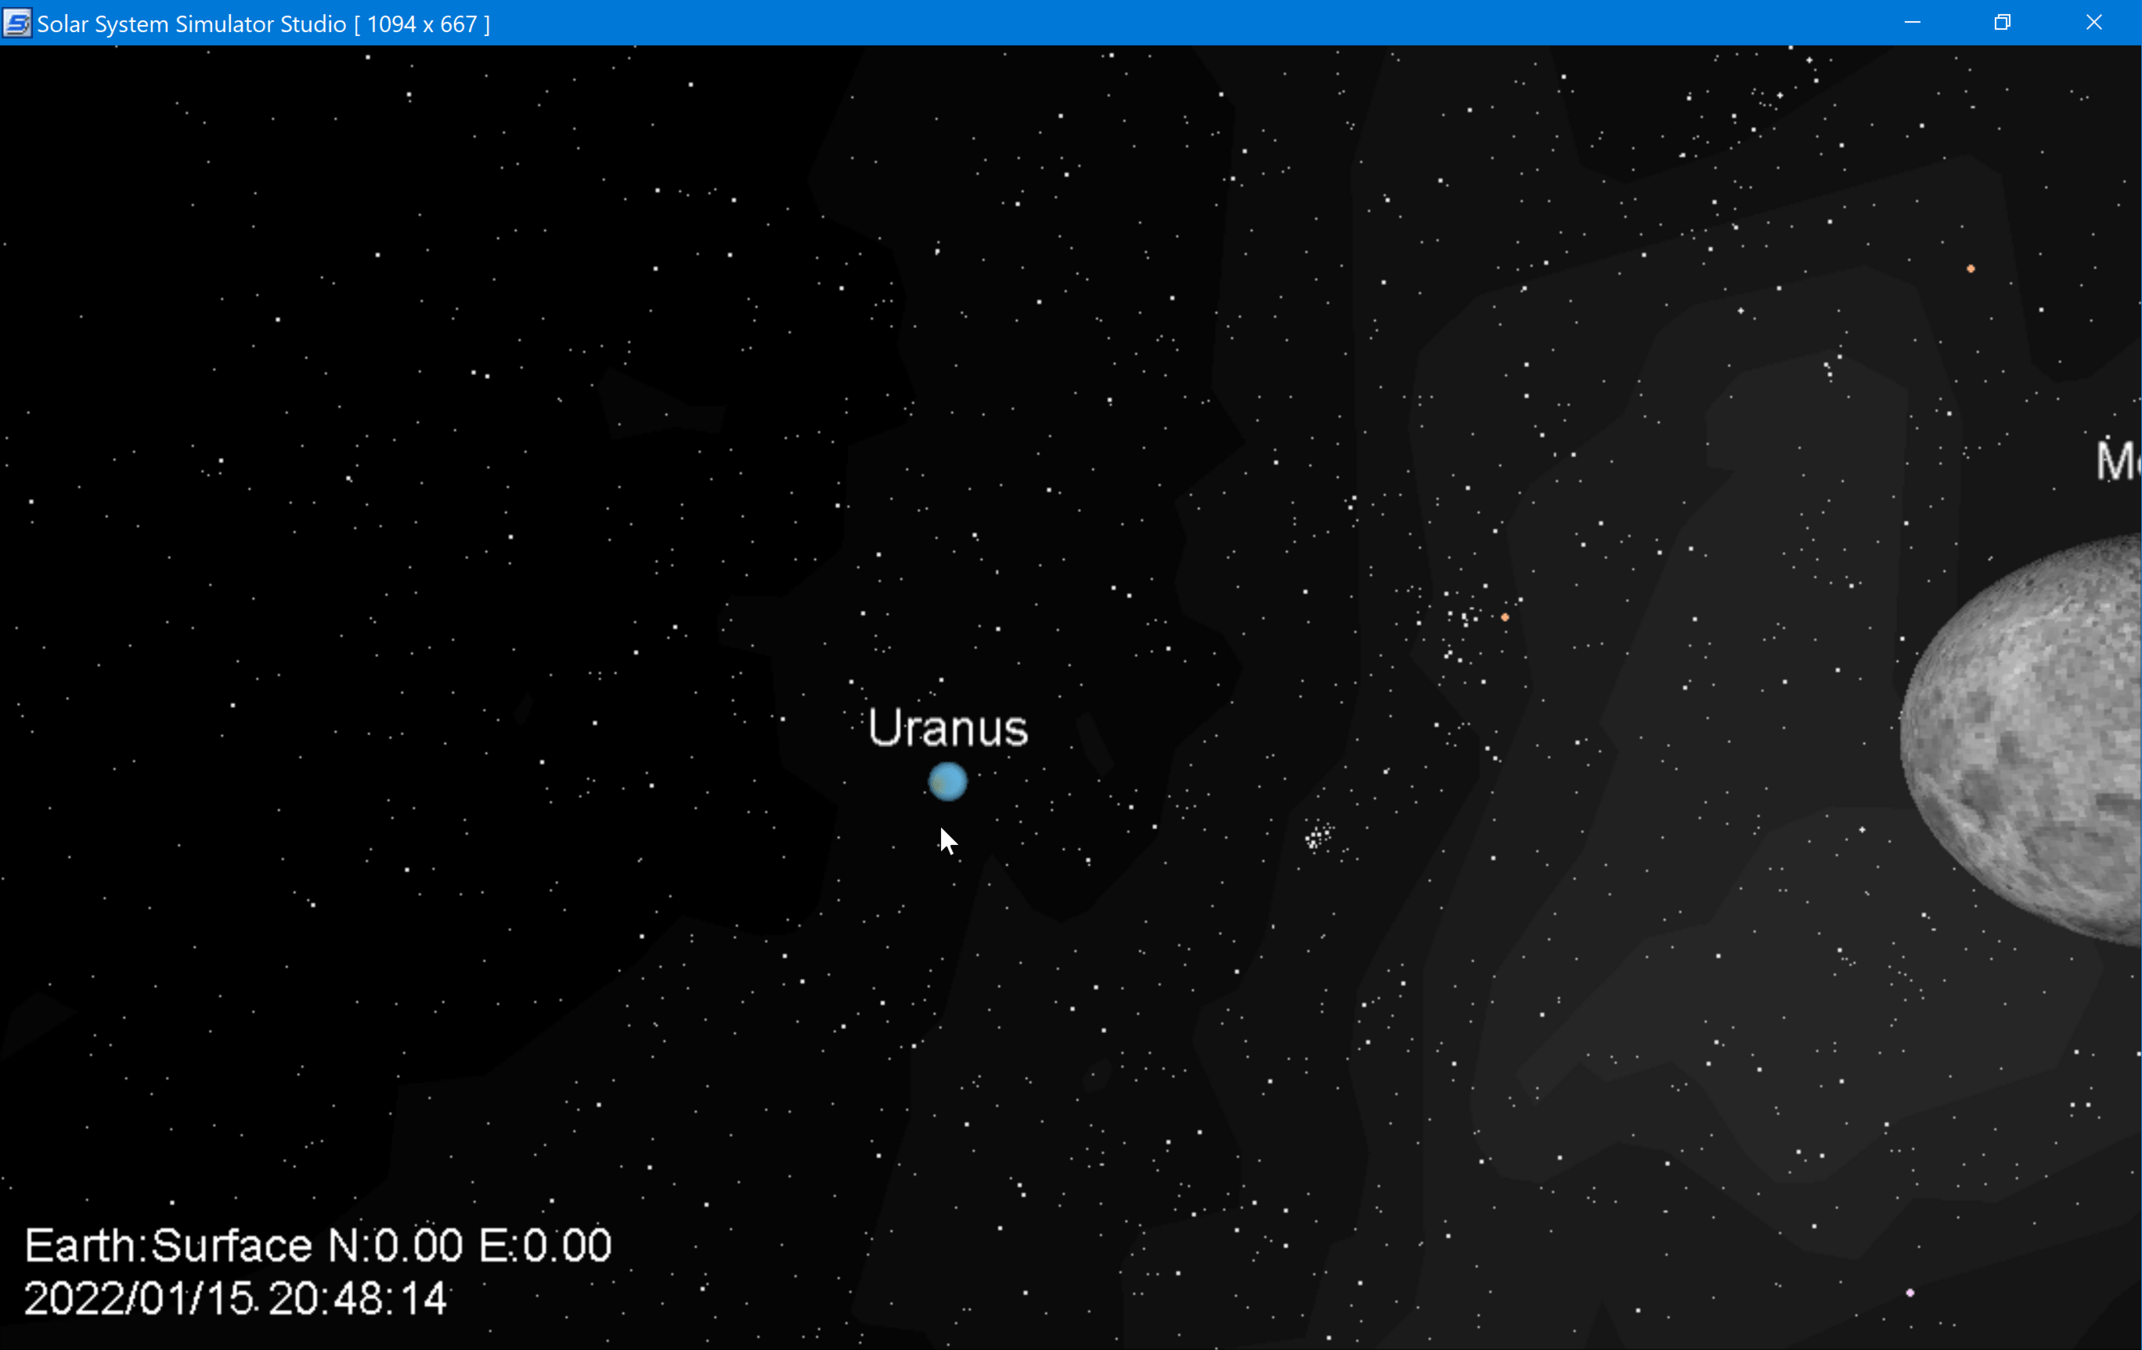
Task: Click the Earth:Surface observer location text
Action: coord(168,1246)
